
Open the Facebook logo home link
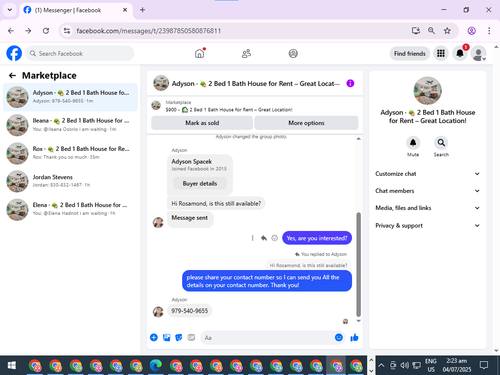click(x=14, y=53)
